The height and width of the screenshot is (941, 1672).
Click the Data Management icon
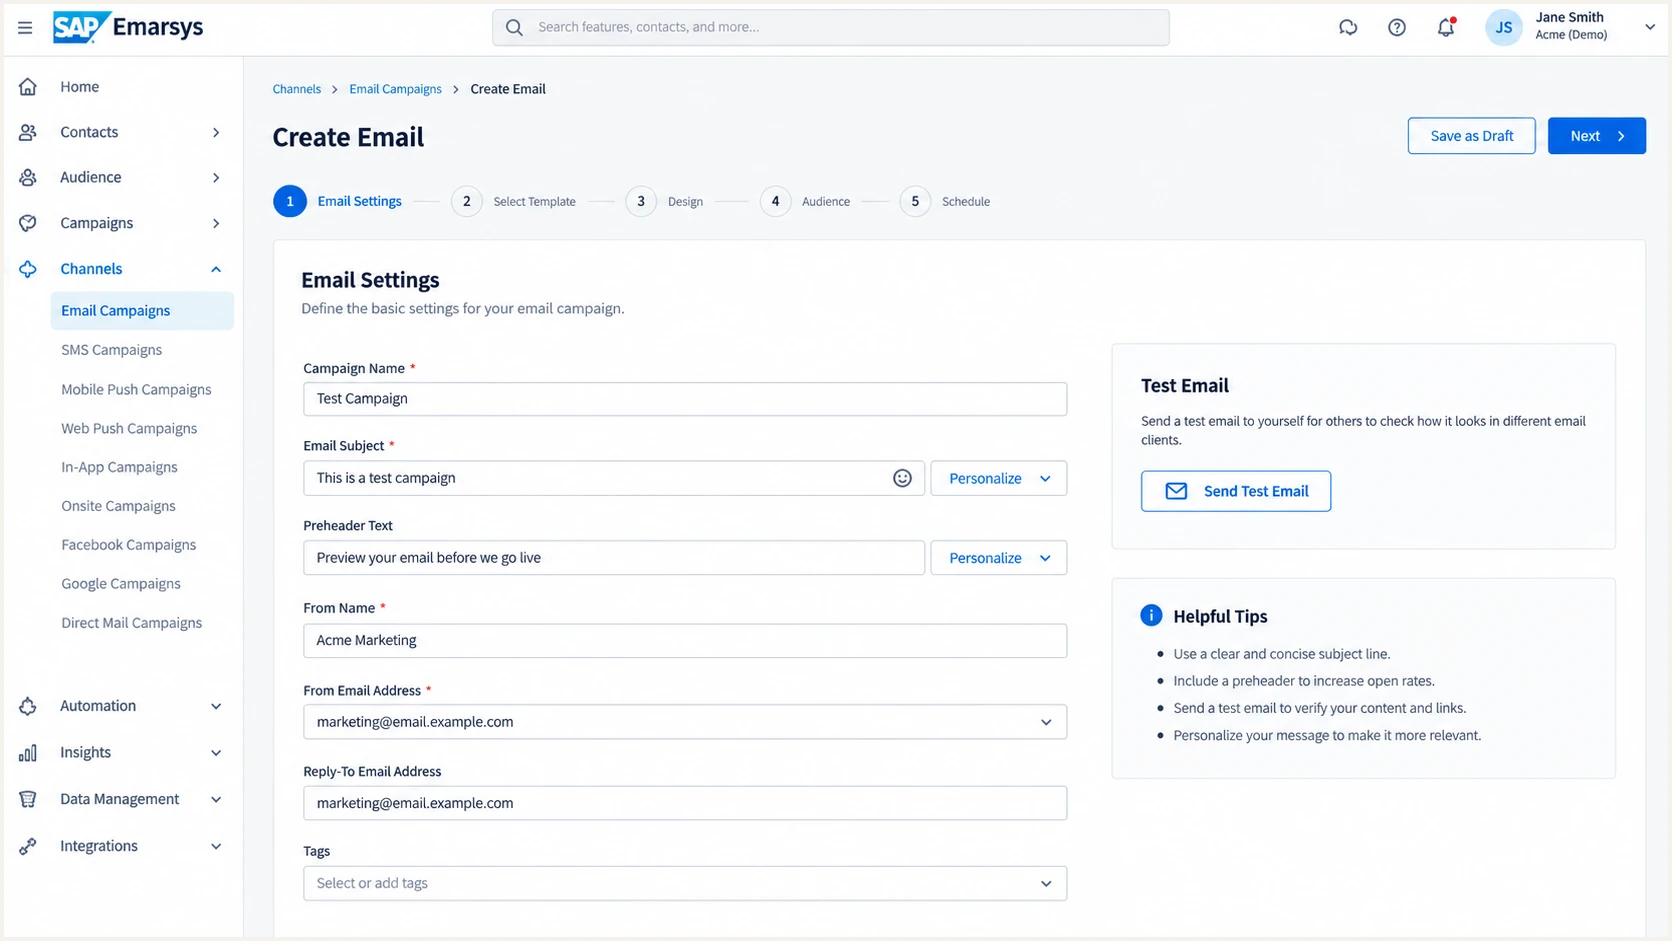[28, 799]
